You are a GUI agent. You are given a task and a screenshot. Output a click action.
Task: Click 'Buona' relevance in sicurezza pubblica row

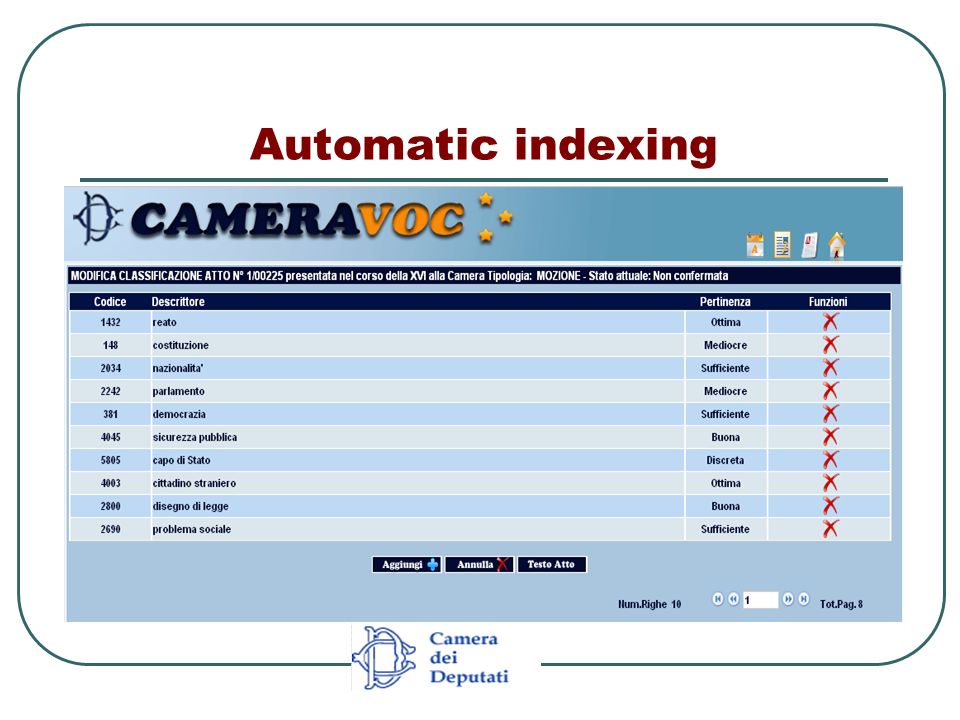pos(726,437)
